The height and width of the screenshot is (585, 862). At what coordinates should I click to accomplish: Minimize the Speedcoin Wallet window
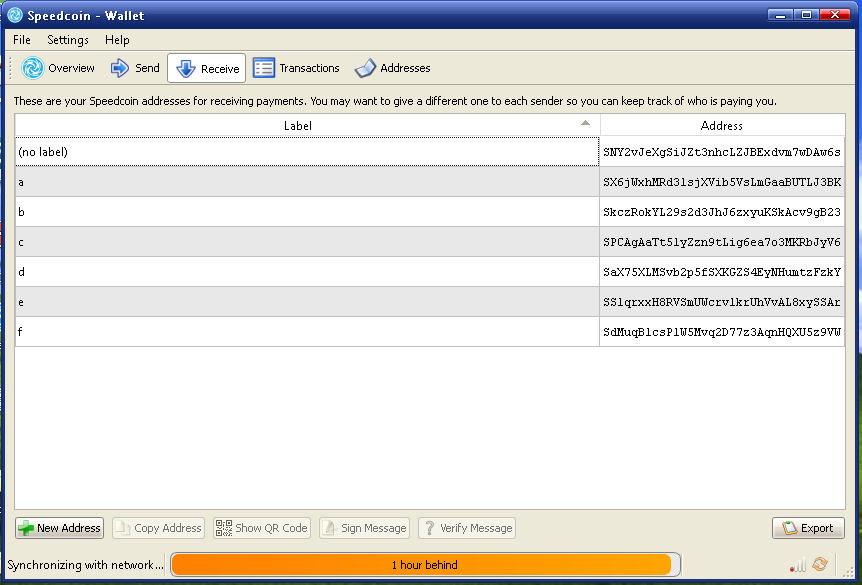coord(780,15)
